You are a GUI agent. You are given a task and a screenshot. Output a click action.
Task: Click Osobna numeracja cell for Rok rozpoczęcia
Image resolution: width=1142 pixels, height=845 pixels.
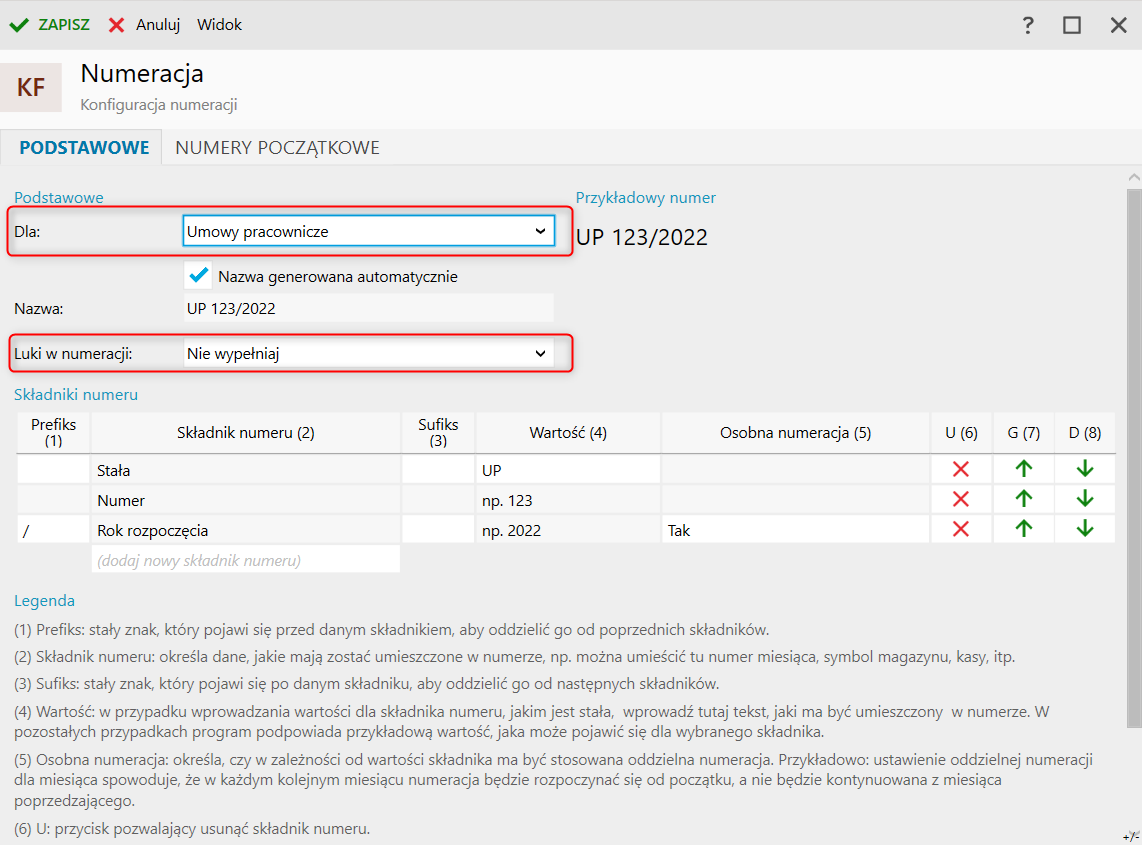coord(795,530)
